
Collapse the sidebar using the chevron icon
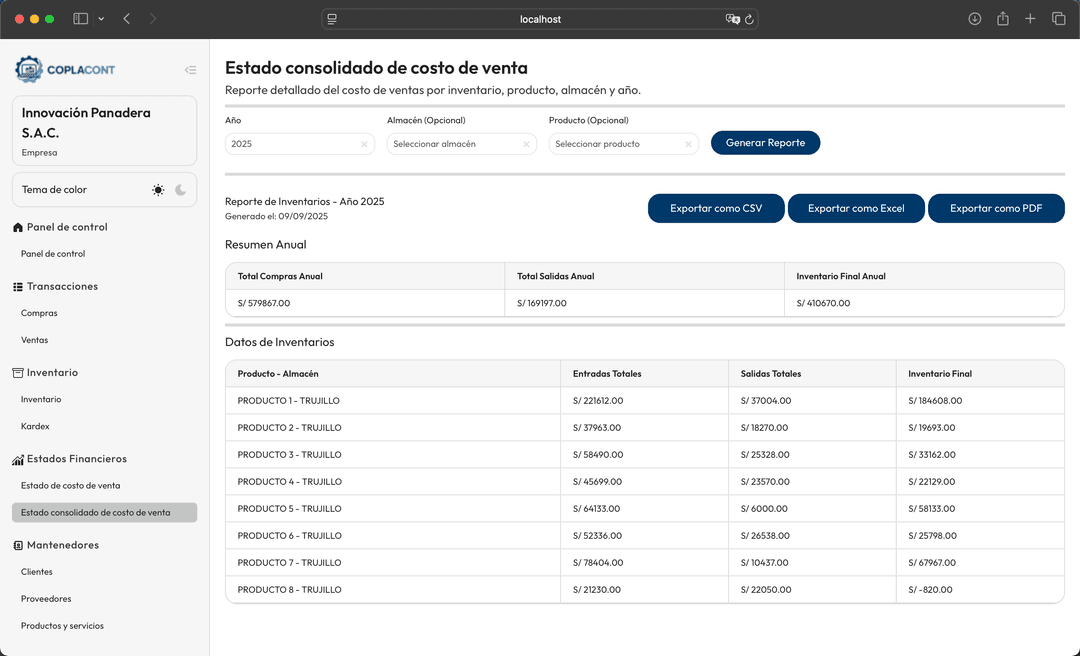[190, 70]
